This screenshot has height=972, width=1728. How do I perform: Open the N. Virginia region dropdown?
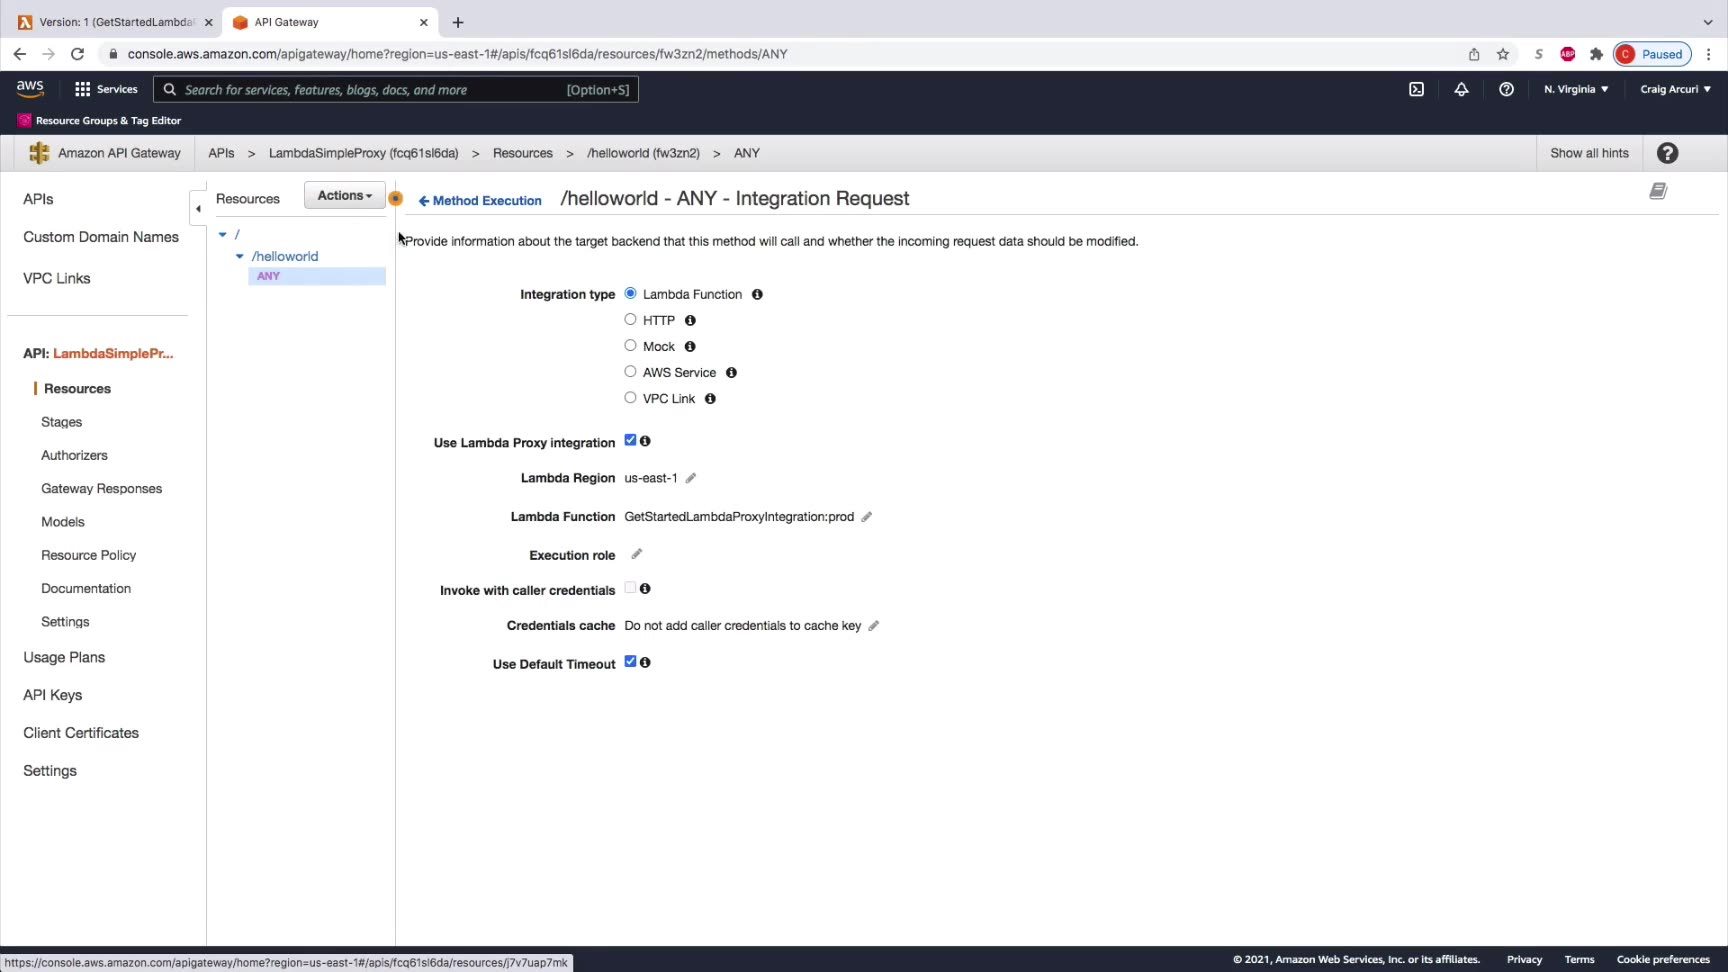click(1576, 89)
